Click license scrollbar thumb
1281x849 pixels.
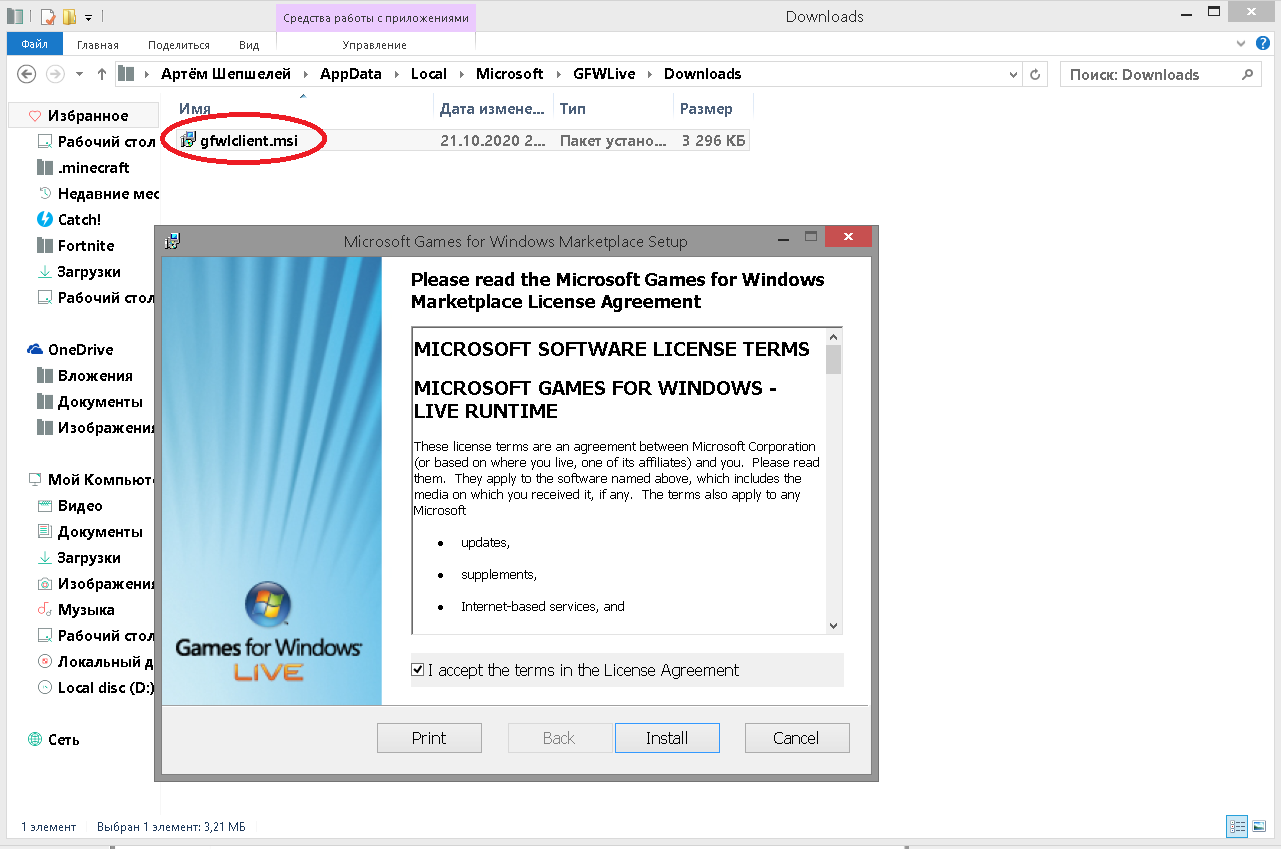(x=834, y=359)
